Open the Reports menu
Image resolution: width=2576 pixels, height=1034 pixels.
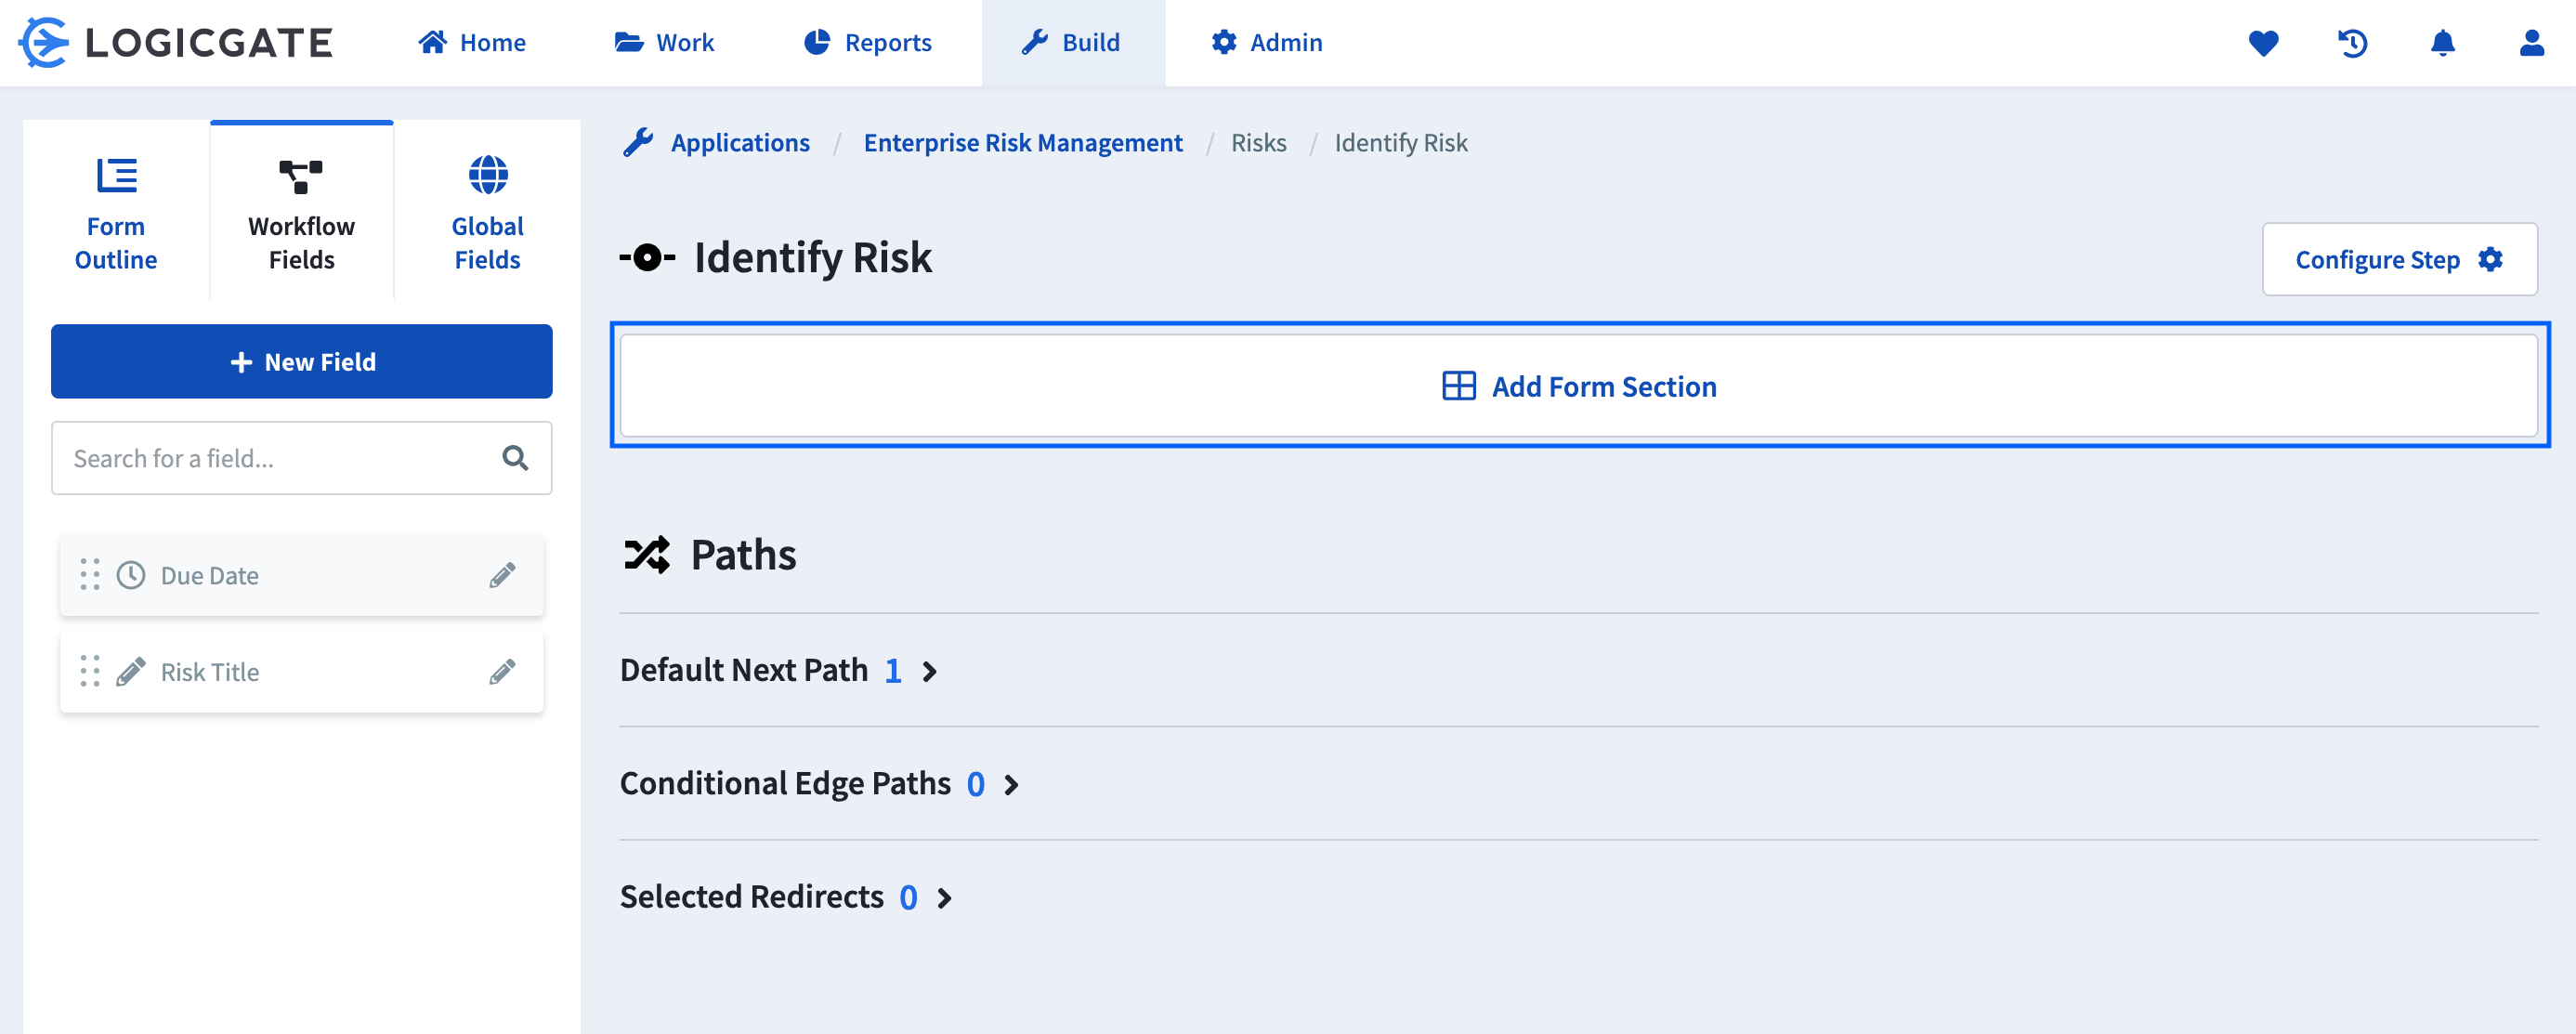(x=868, y=43)
